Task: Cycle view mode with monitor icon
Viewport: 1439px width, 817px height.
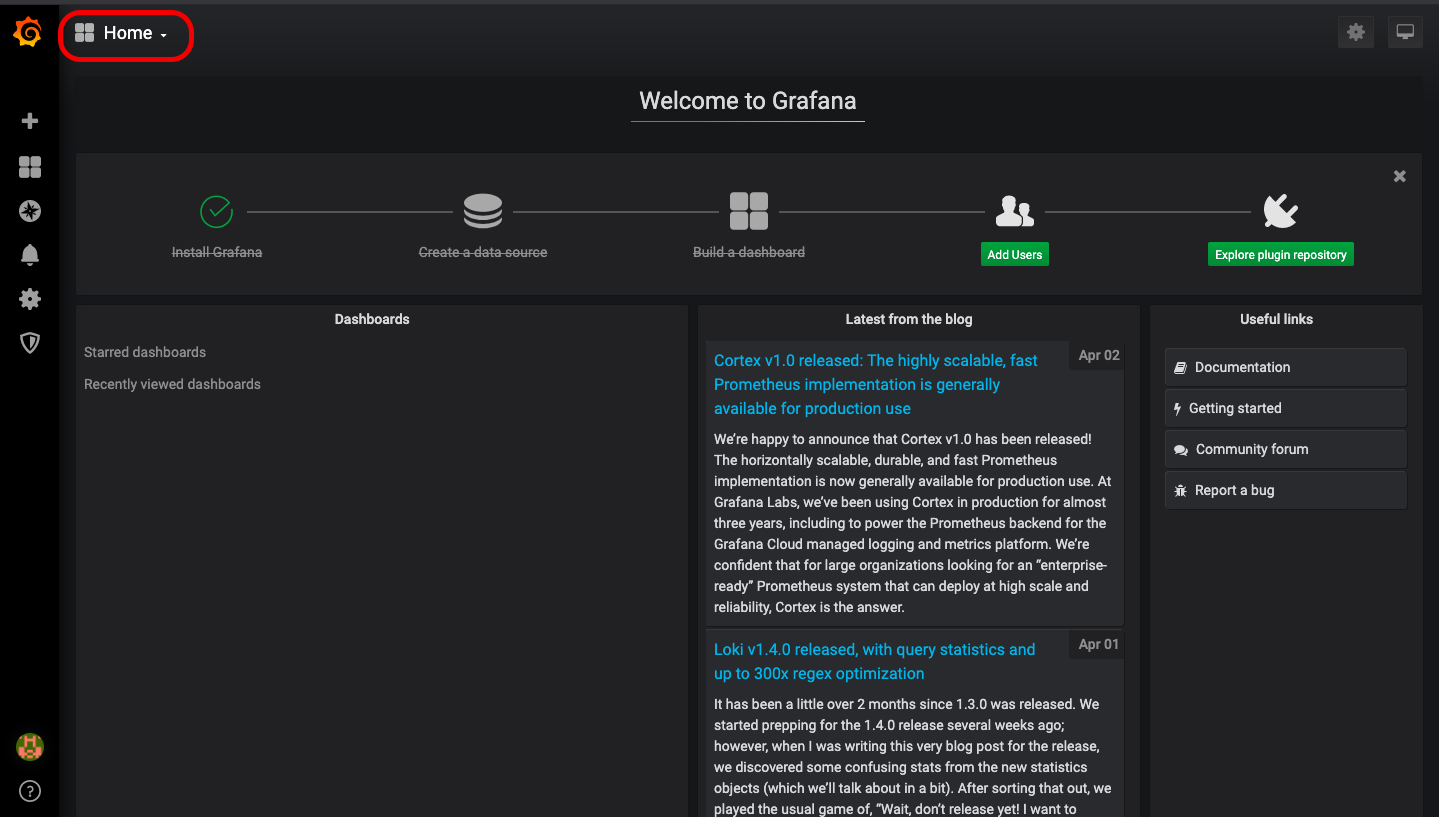Action: [1405, 32]
